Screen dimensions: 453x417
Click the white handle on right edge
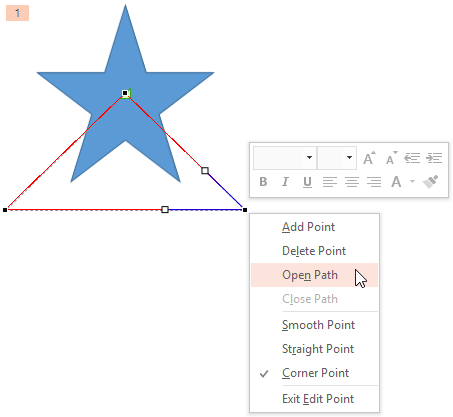coord(205,171)
